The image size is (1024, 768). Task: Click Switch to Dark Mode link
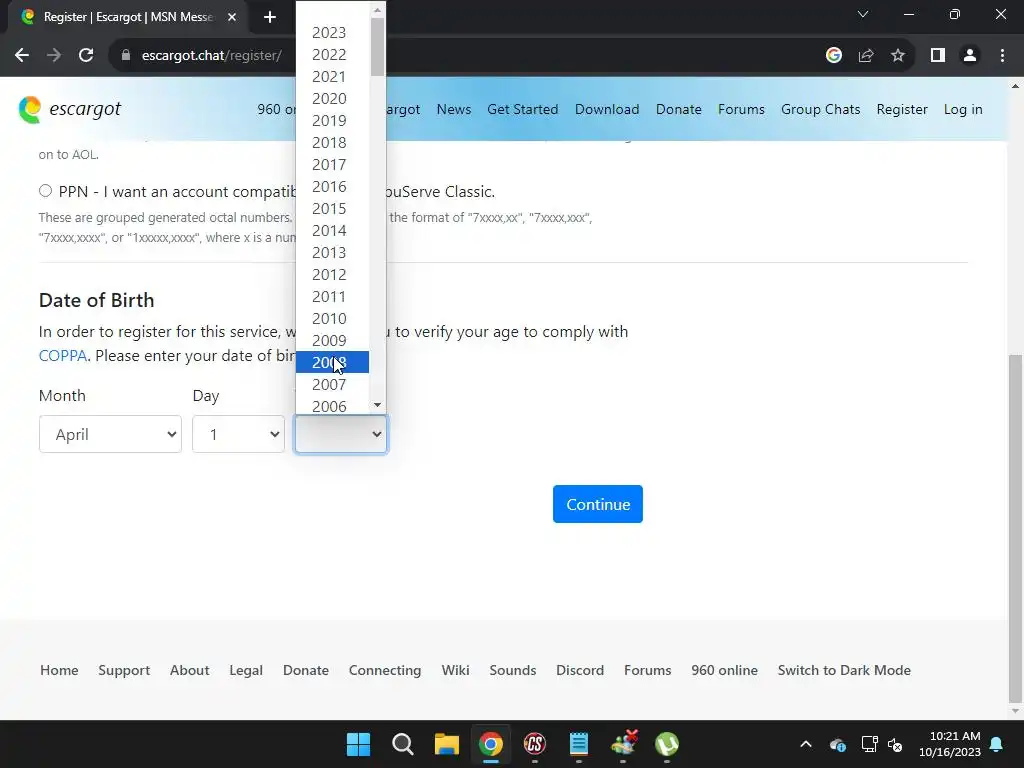(x=844, y=670)
